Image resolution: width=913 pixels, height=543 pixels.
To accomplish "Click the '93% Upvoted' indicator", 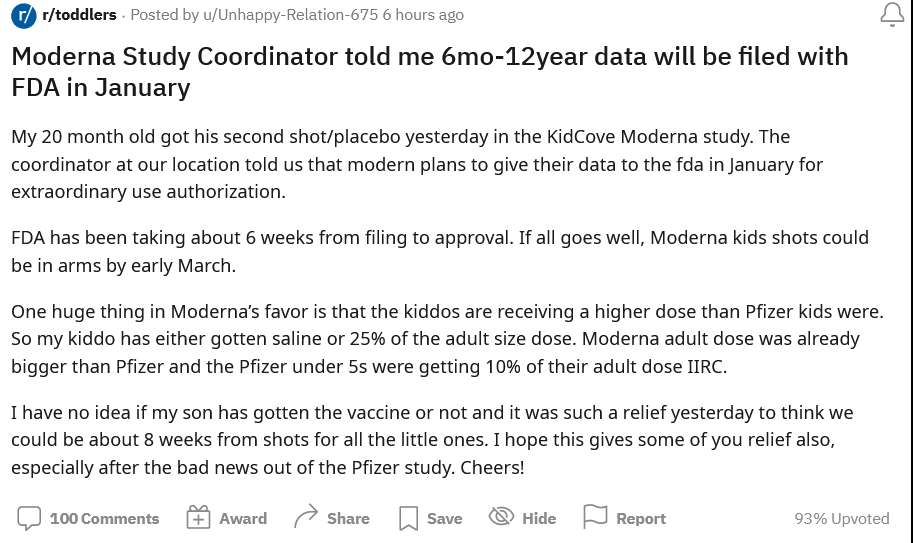I will (842, 519).
